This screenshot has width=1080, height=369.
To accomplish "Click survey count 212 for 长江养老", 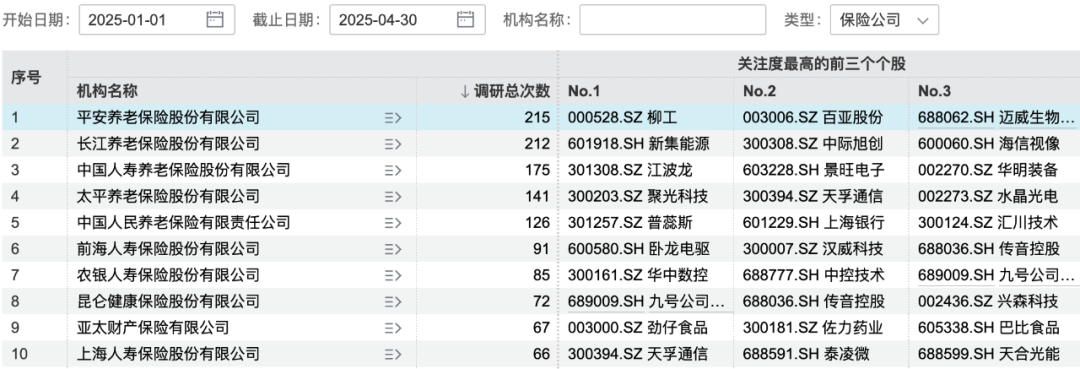I will [537, 144].
